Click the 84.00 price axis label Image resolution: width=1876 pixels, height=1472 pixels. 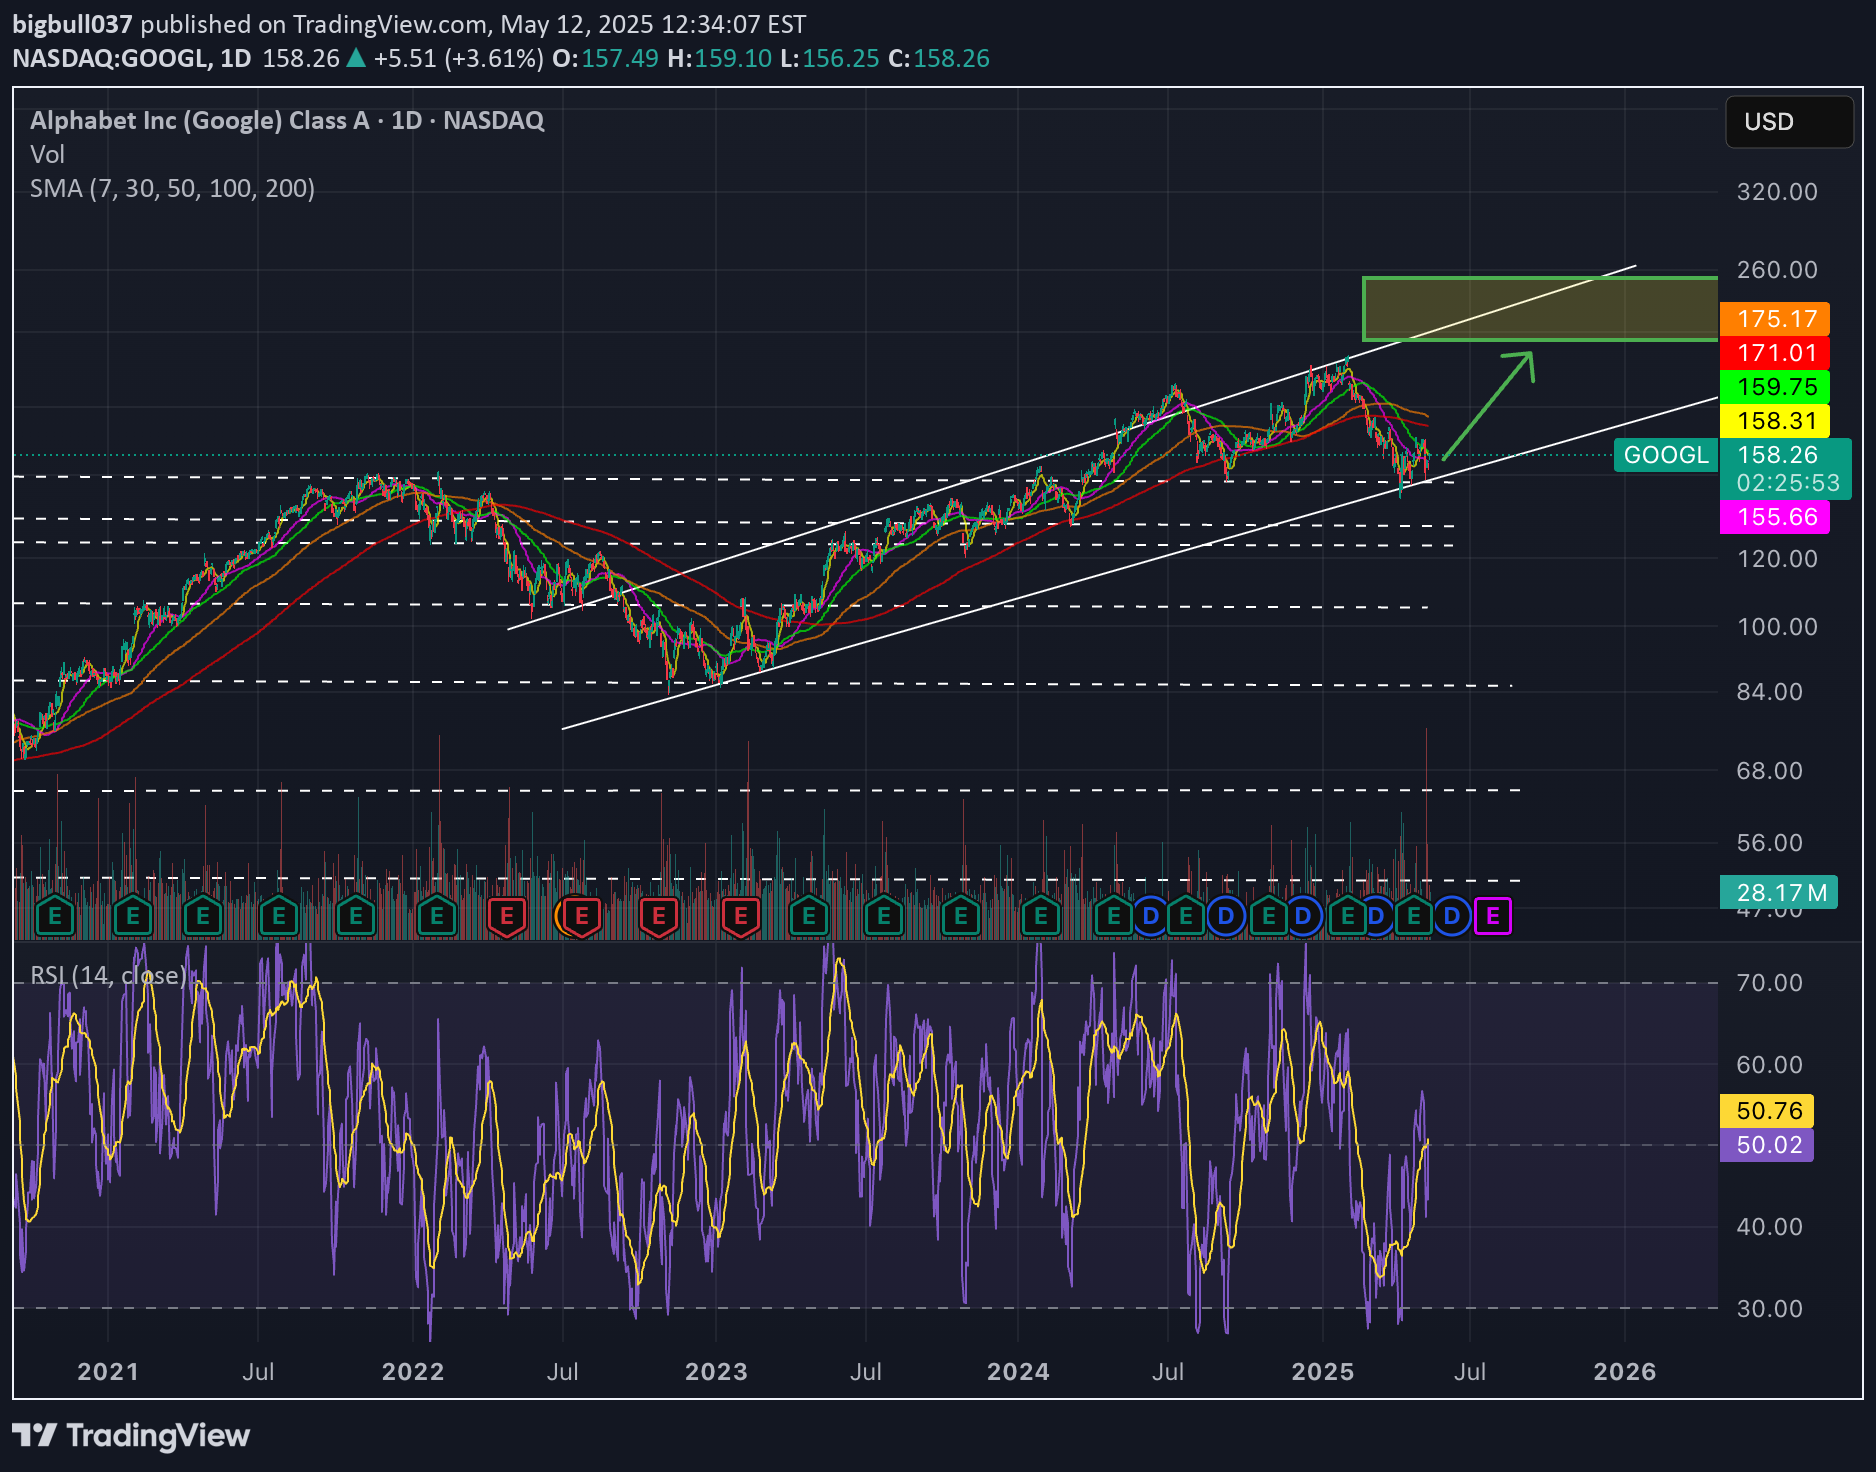click(1770, 692)
